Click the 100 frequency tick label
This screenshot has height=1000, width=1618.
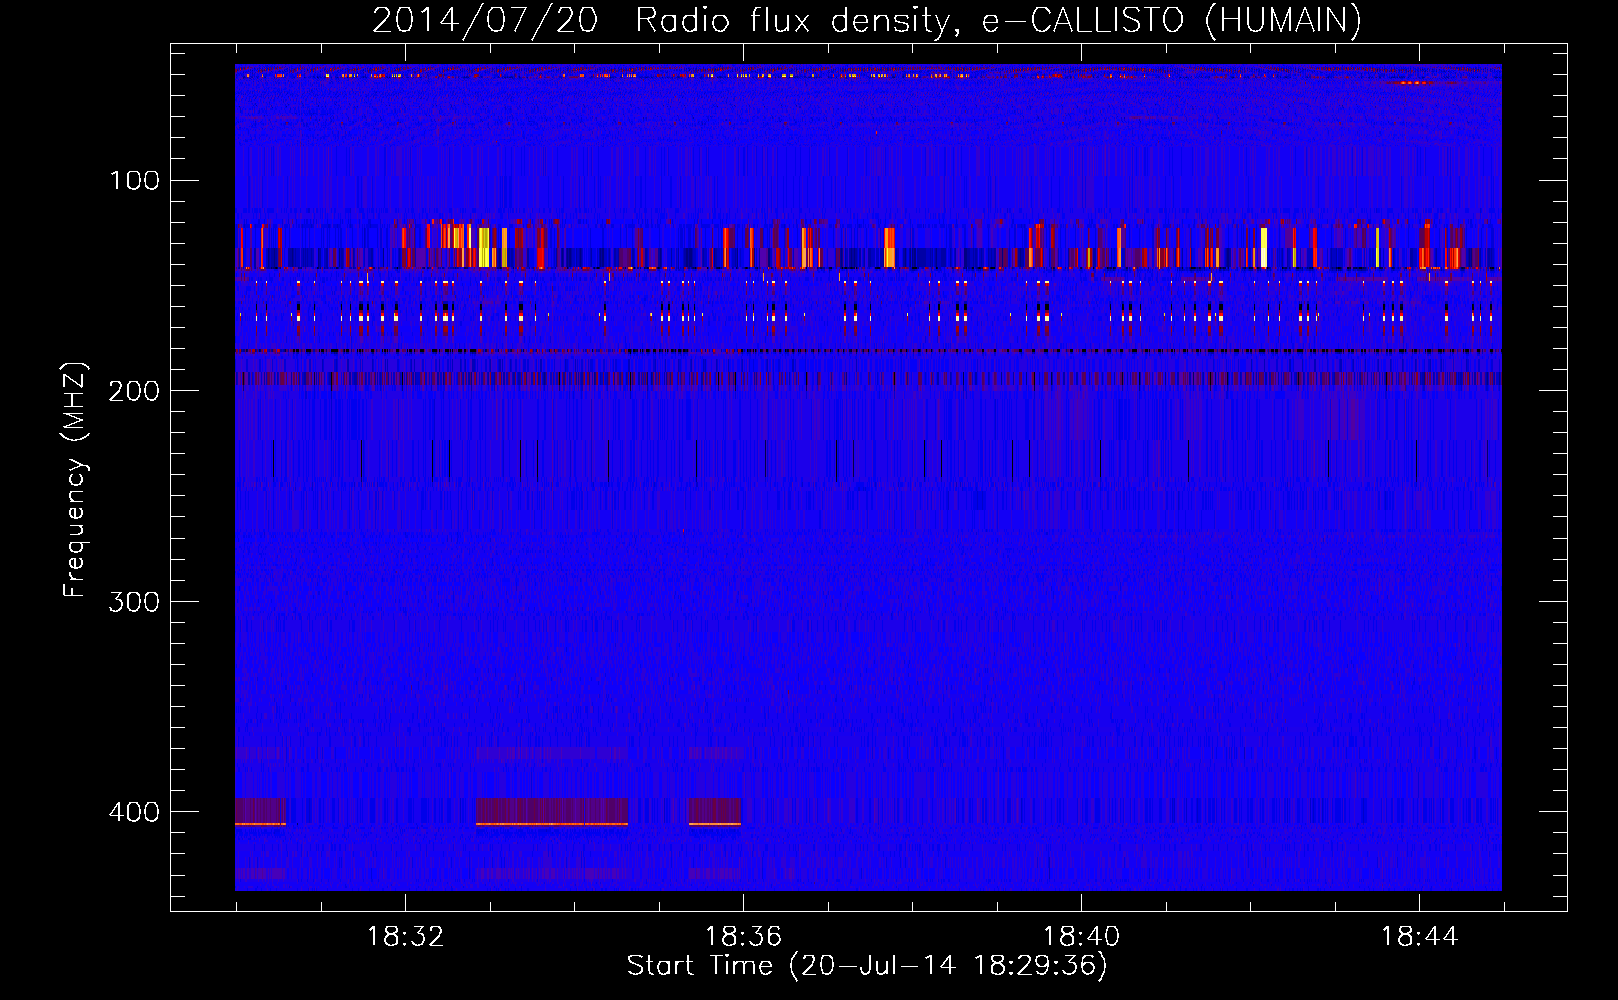tap(135, 181)
